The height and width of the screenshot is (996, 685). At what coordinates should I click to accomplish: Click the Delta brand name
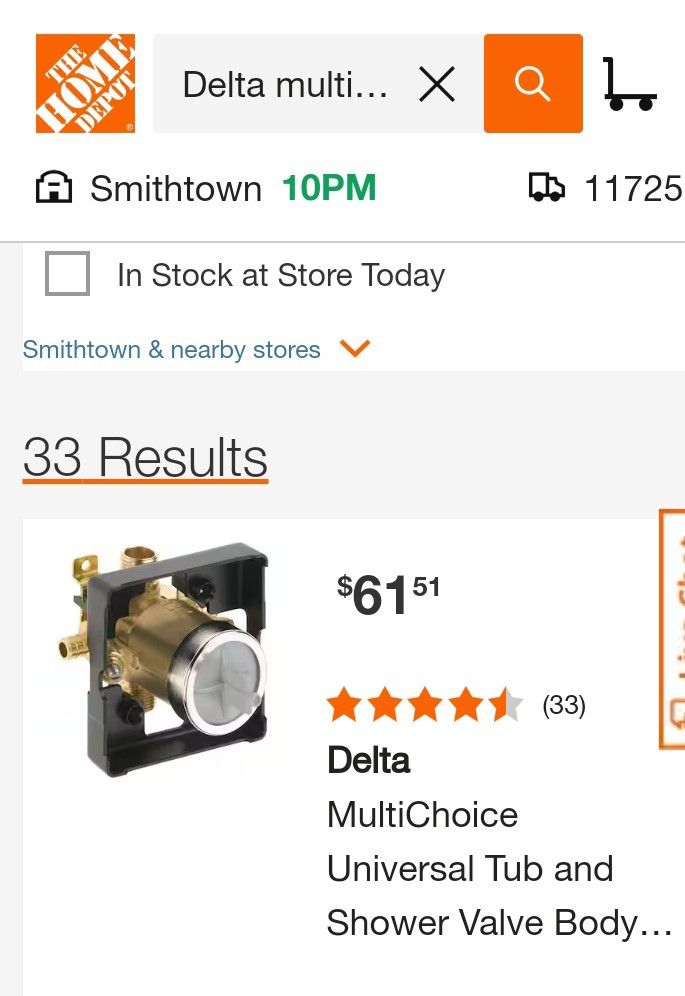(369, 760)
